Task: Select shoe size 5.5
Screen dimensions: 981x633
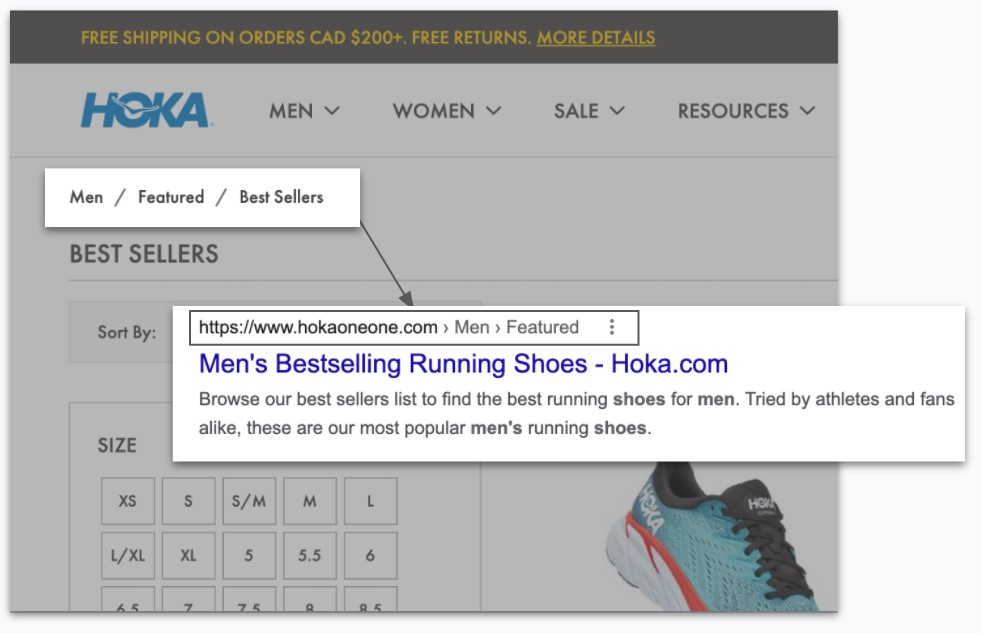Action: [x=310, y=555]
